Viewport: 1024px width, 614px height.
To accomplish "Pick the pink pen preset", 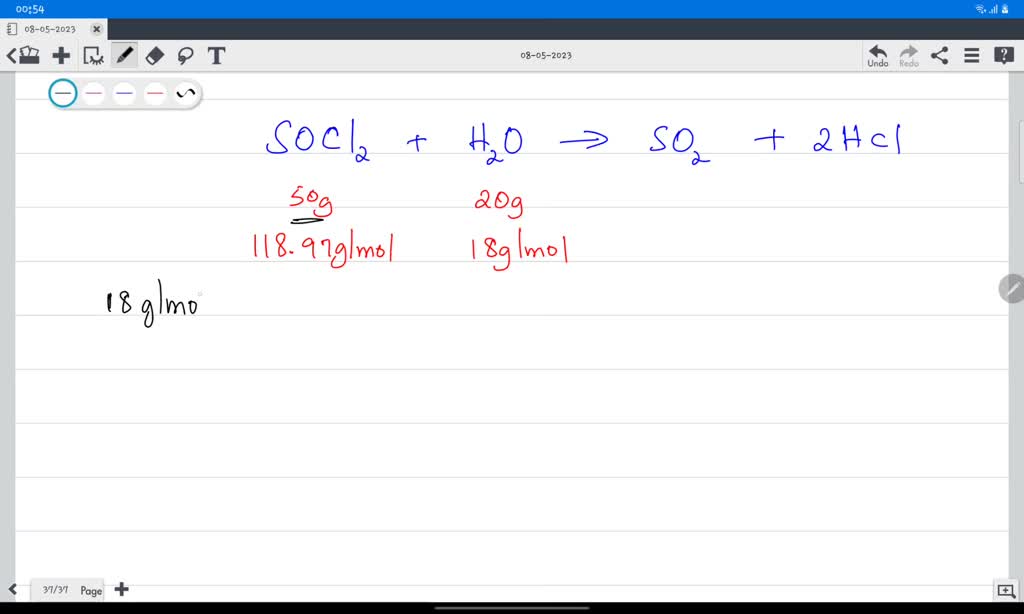I will (x=93, y=93).
